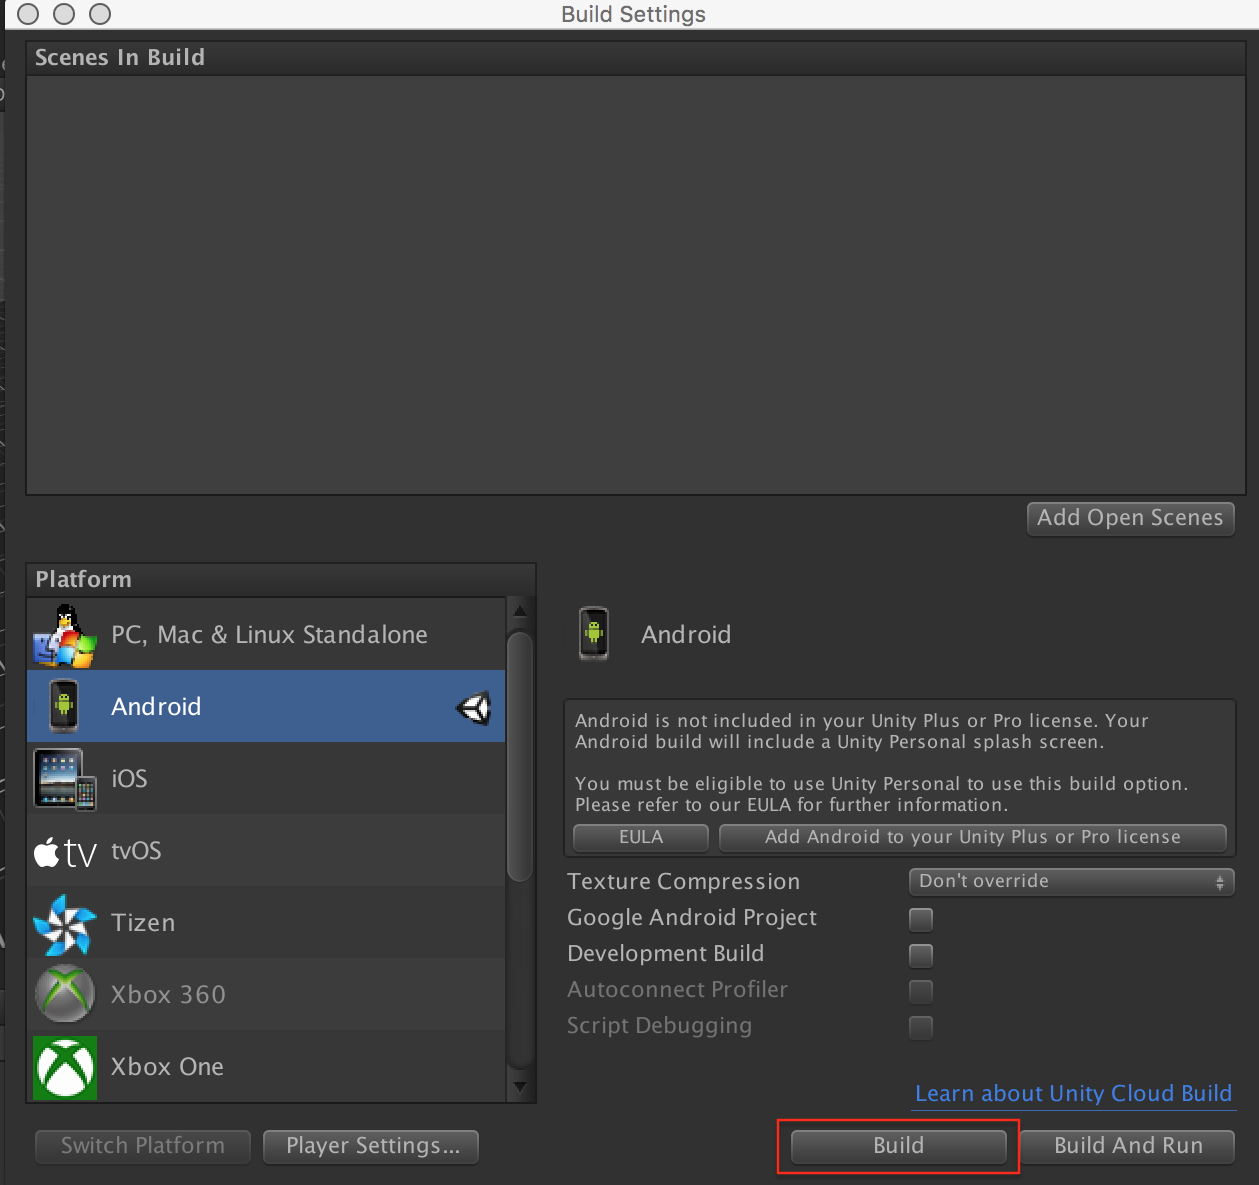Image resolution: width=1259 pixels, height=1185 pixels.
Task: Toggle the Script Debugging checkbox
Action: (x=921, y=1027)
